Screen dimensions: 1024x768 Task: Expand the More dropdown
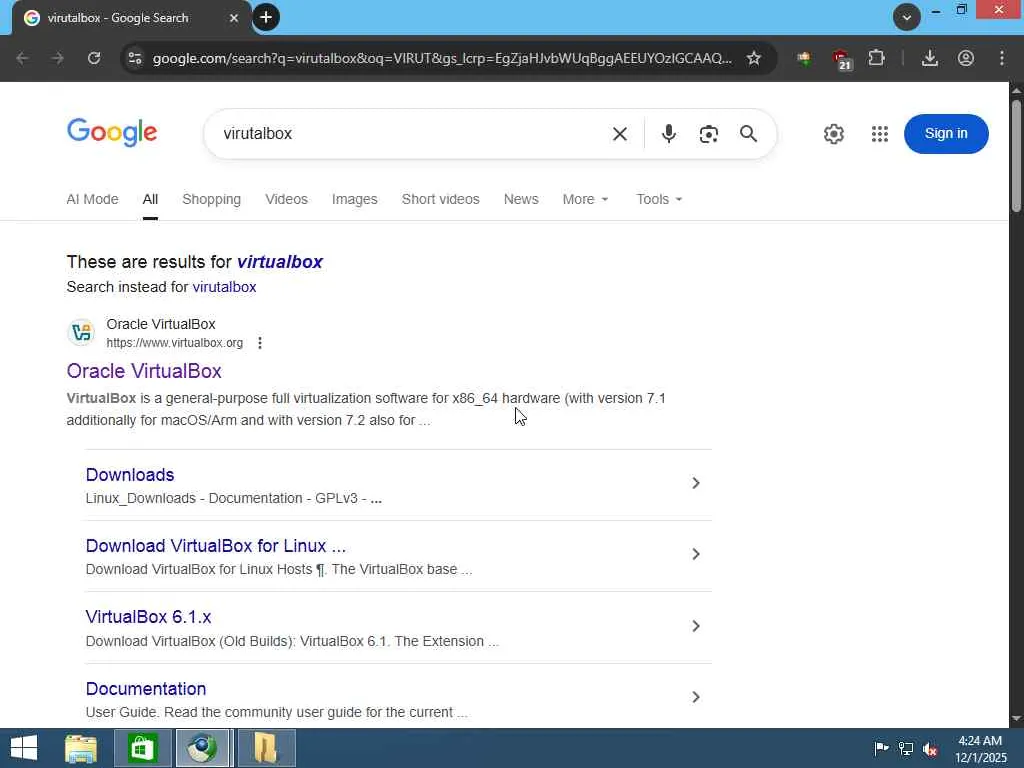[585, 199]
